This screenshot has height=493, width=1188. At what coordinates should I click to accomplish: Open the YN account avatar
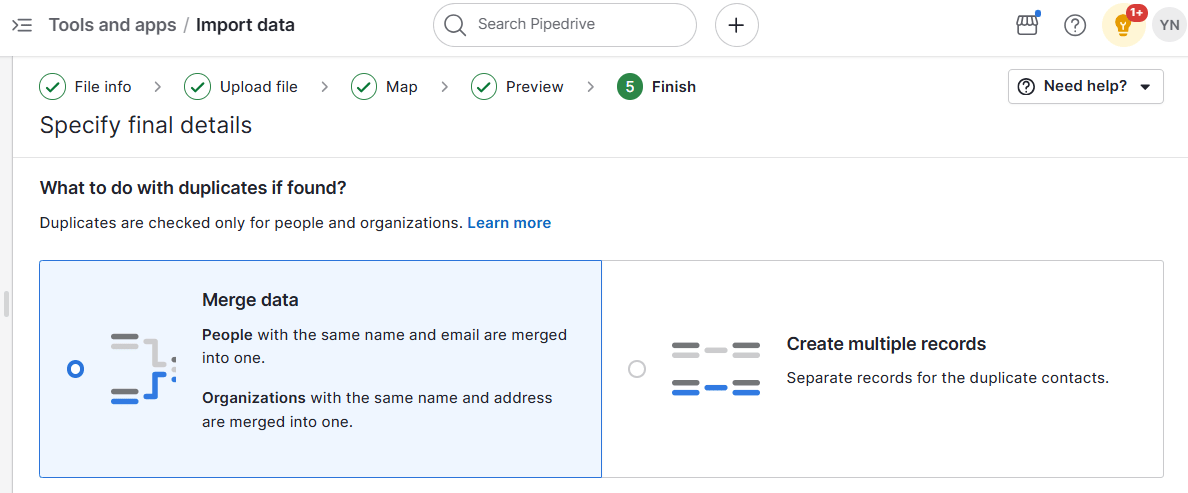pyautogui.click(x=1169, y=25)
